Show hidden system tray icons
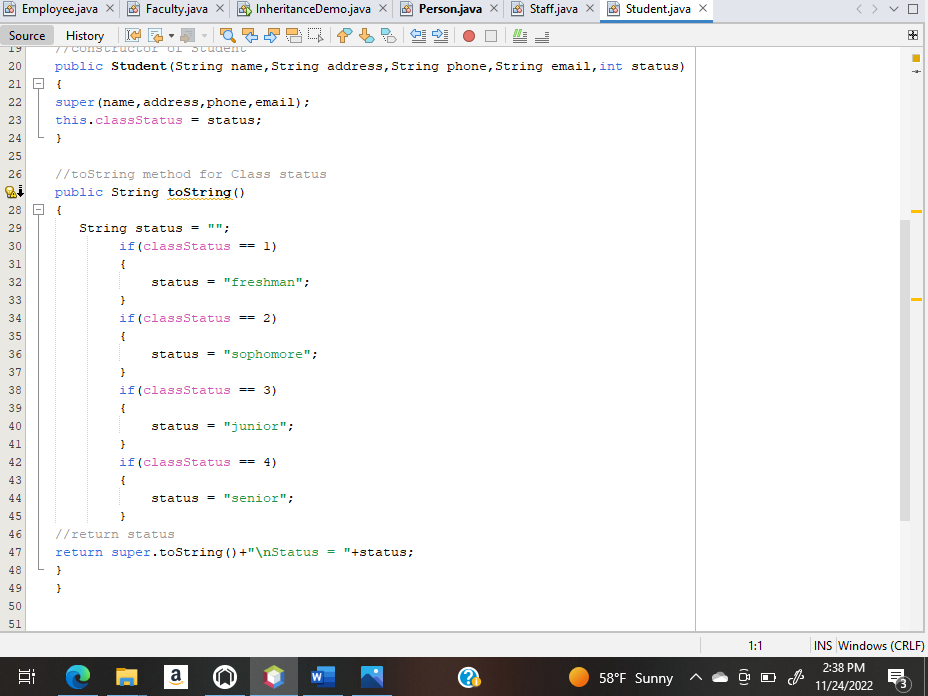Viewport: 928px width, 696px height. pos(696,677)
